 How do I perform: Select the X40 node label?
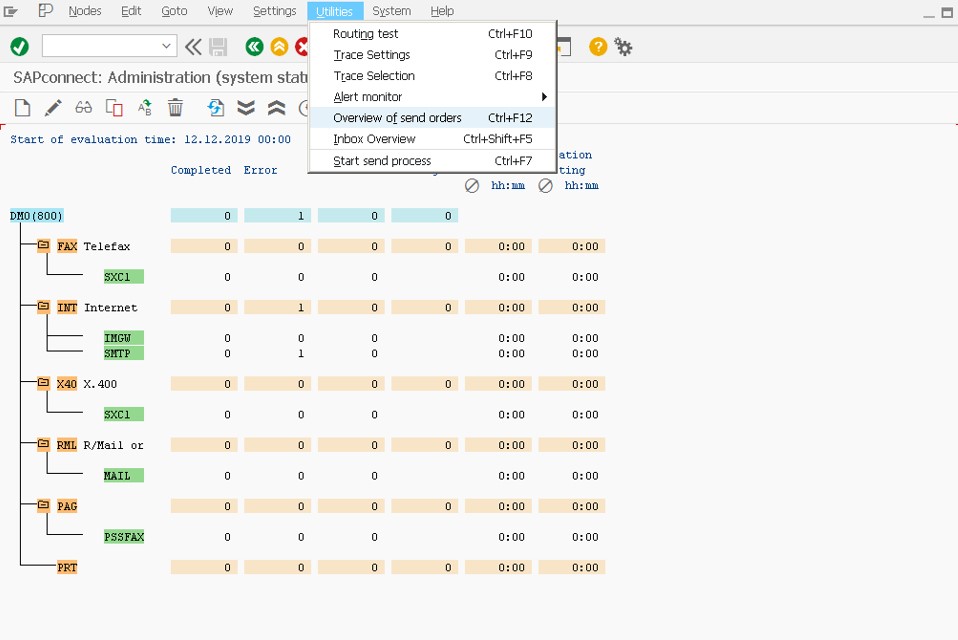(67, 384)
